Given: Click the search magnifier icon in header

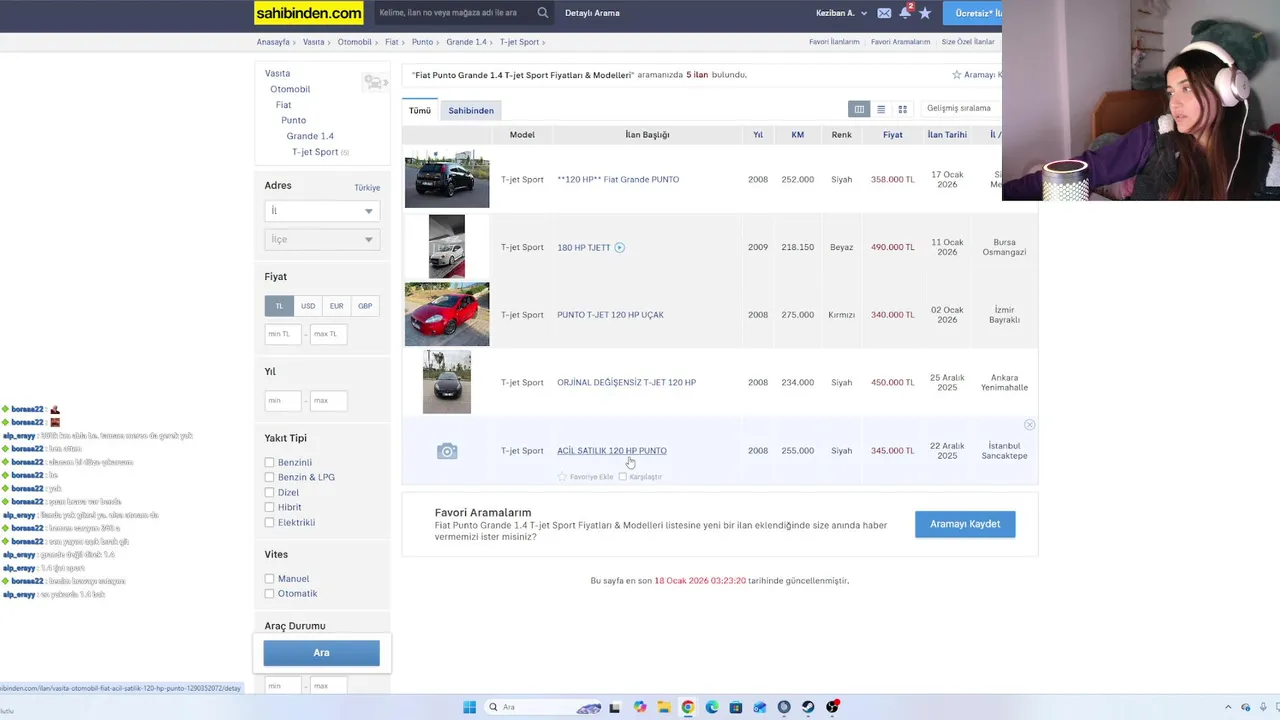Looking at the screenshot, I should coord(543,13).
